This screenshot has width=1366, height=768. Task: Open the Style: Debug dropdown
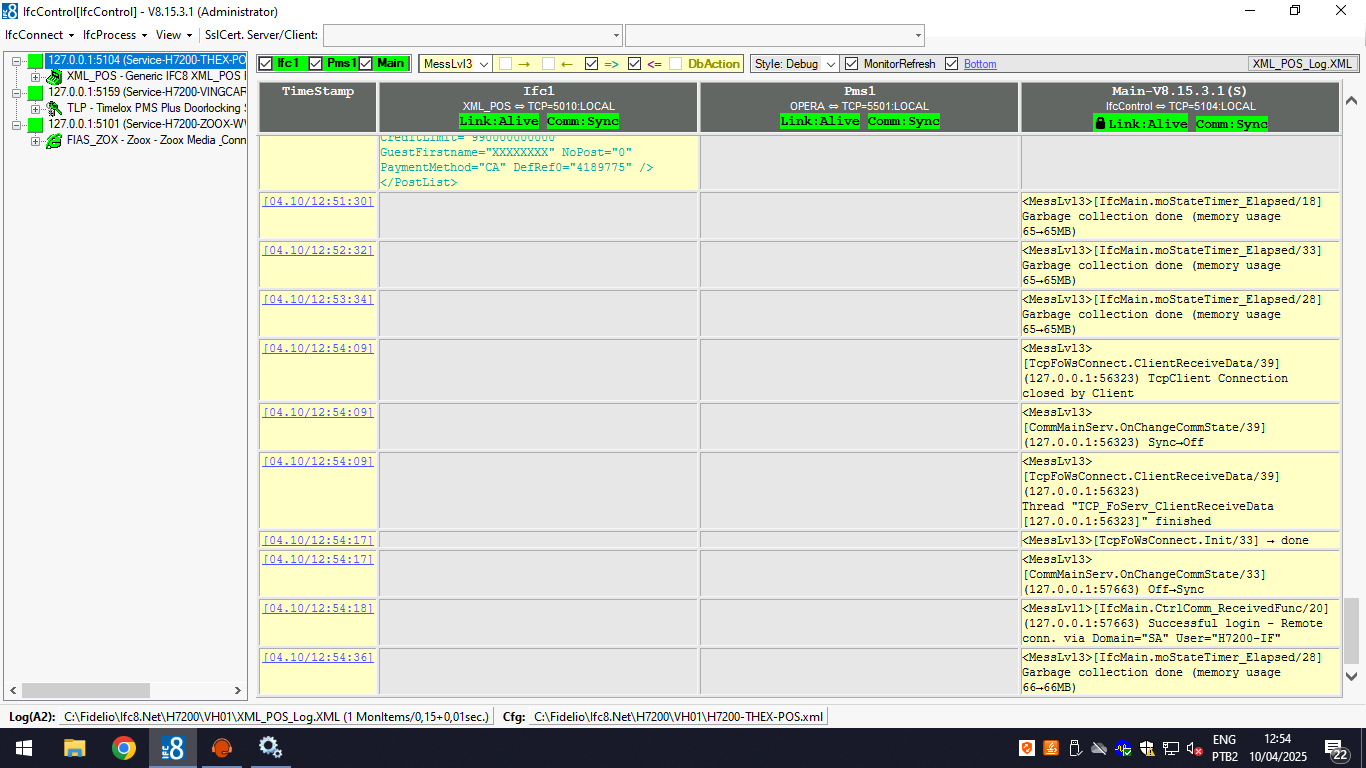pos(795,64)
